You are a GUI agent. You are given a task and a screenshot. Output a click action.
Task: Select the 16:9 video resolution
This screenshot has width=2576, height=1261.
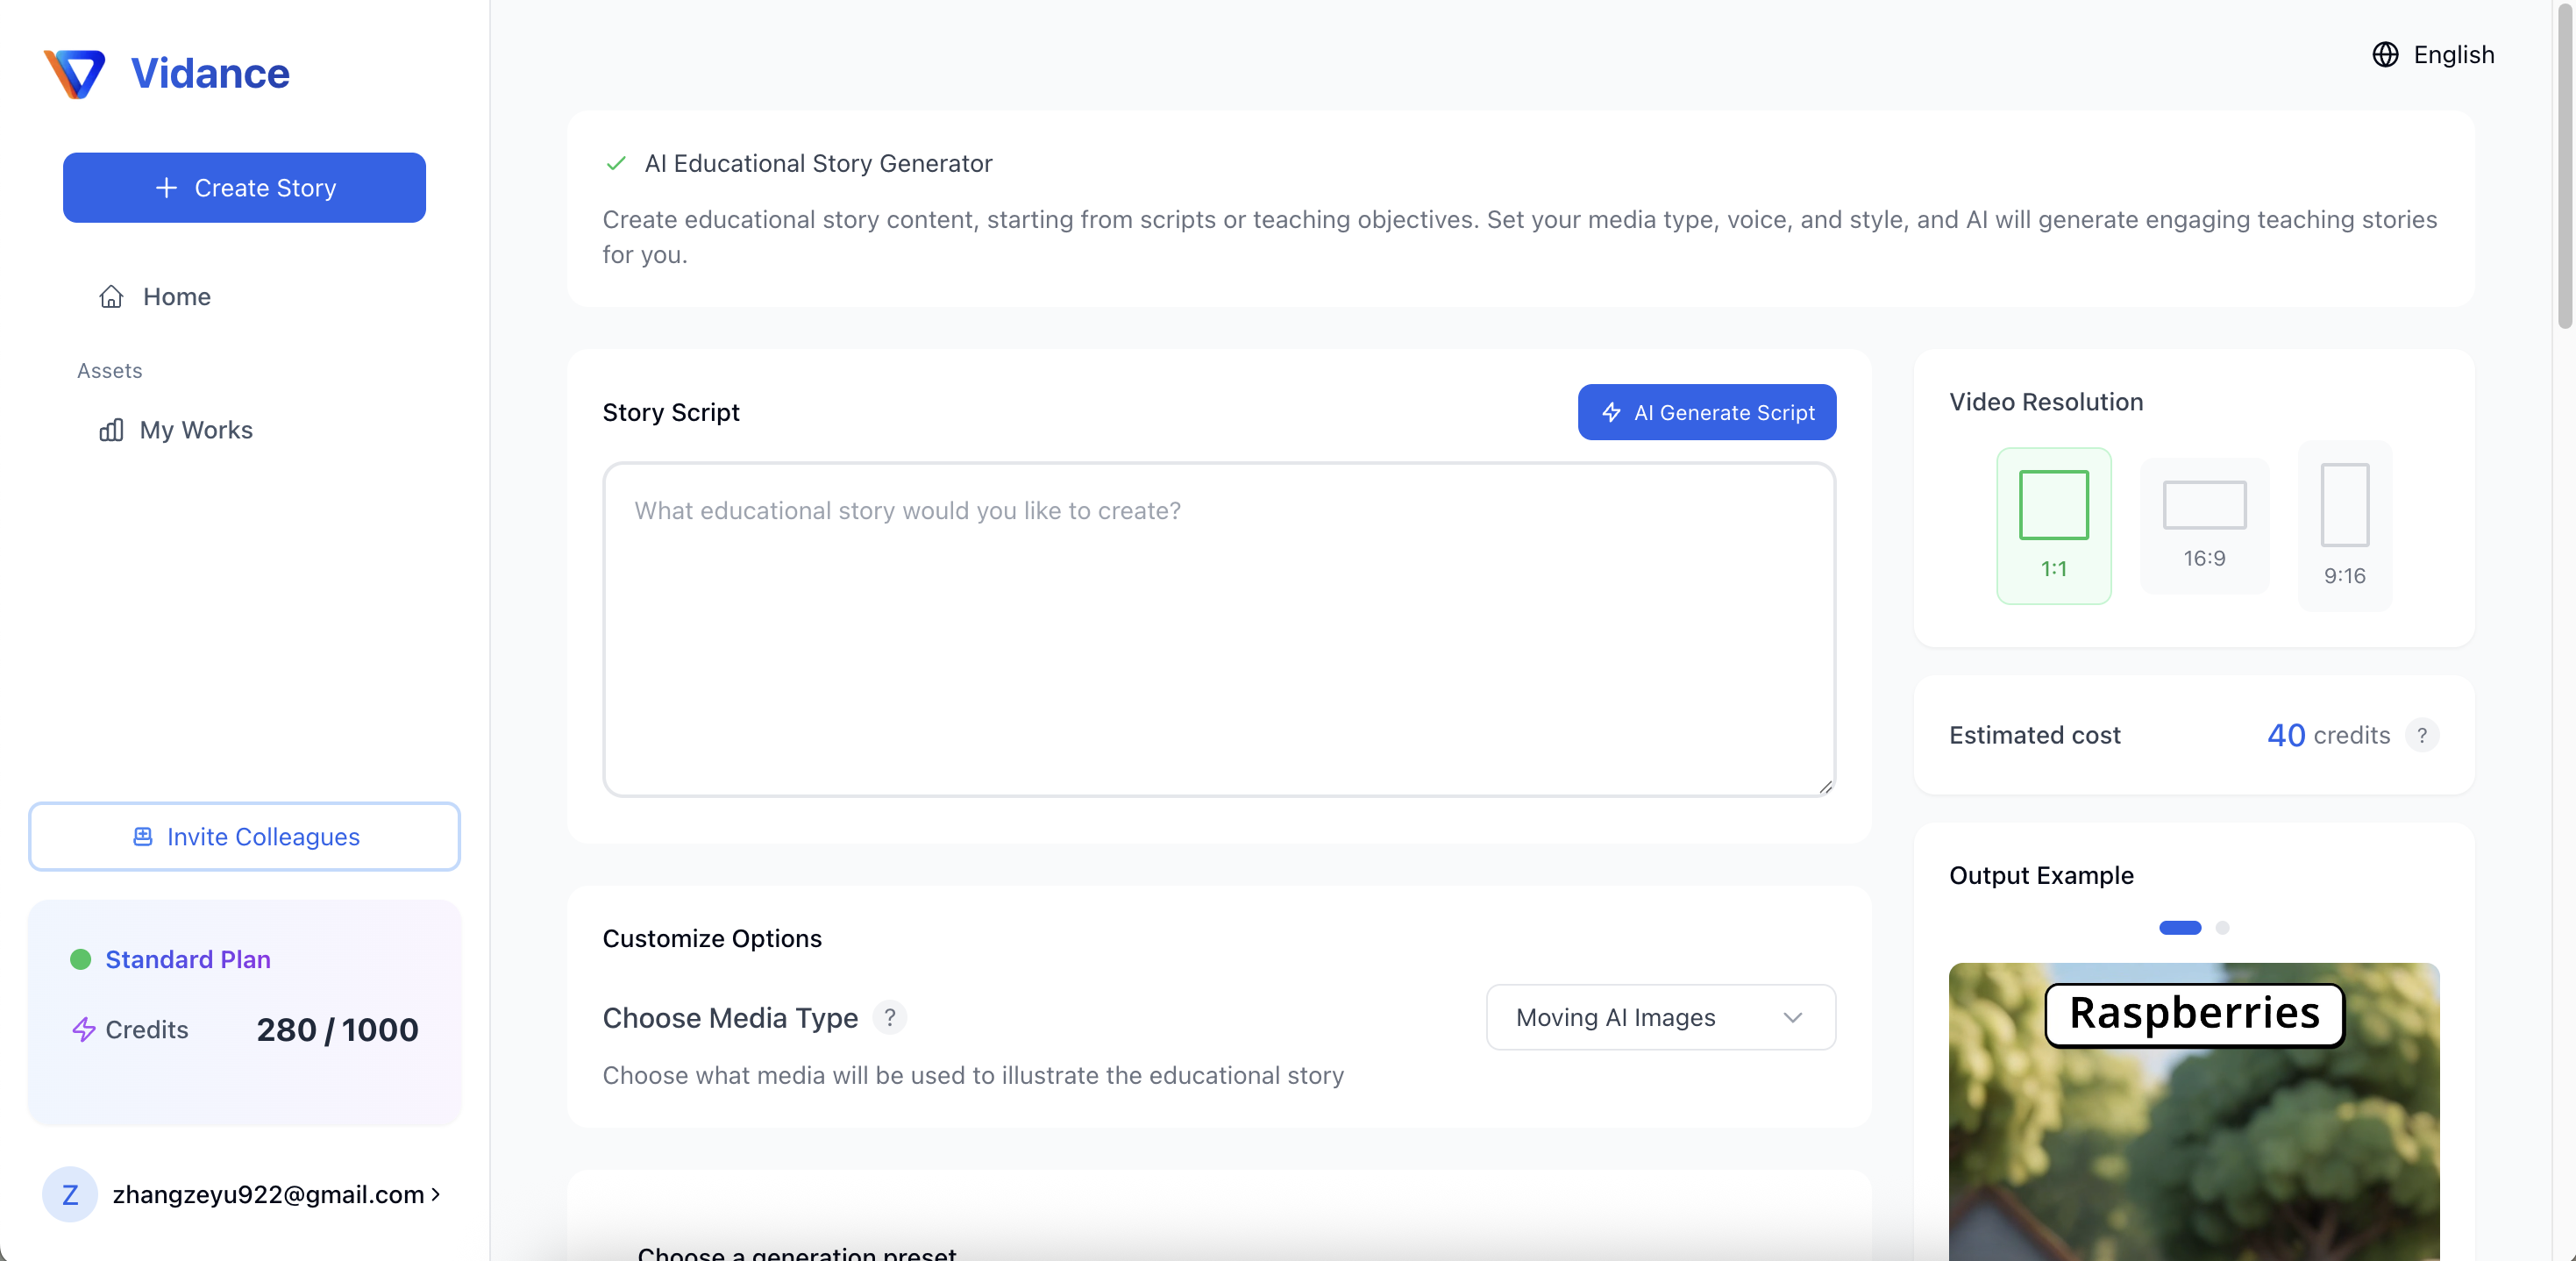2204,526
